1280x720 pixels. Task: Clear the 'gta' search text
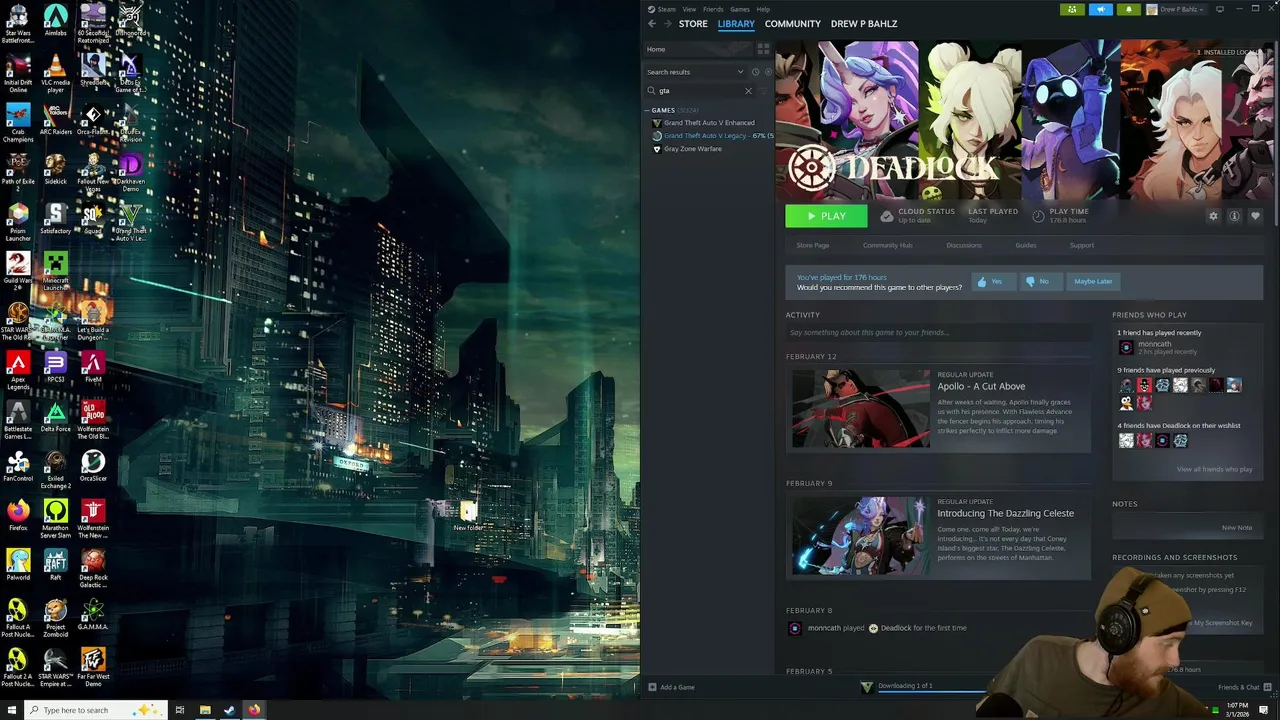(x=748, y=91)
